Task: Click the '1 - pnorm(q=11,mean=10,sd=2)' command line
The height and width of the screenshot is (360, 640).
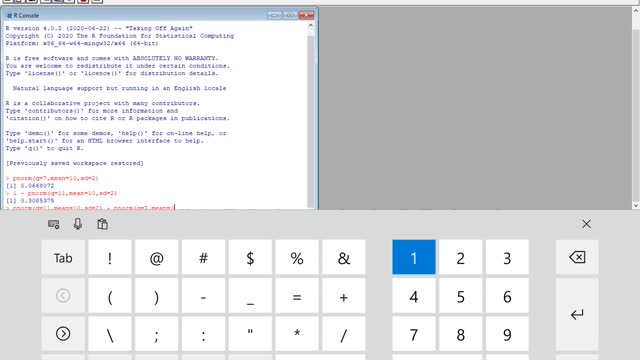Action: pos(64,193)
